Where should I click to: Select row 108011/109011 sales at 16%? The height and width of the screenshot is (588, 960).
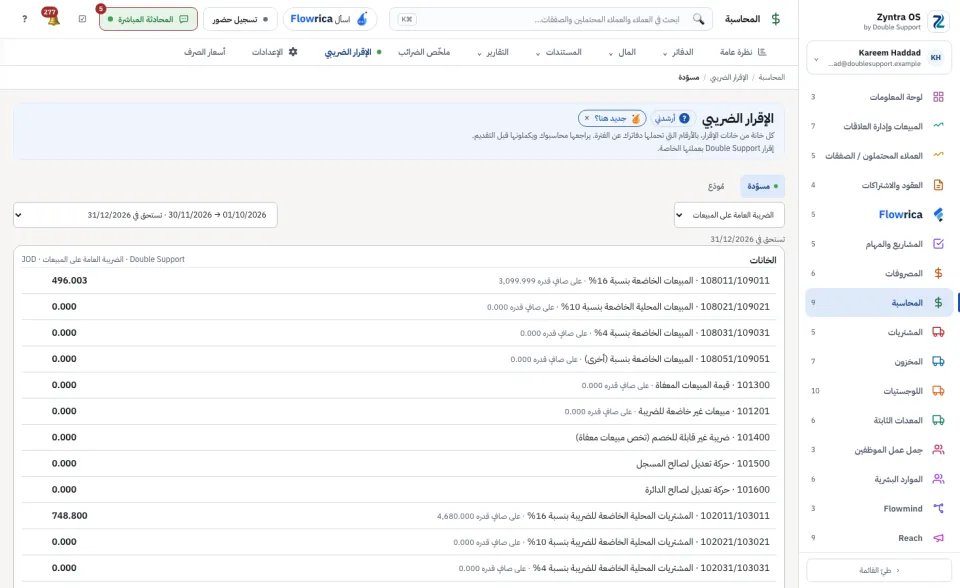399,281
